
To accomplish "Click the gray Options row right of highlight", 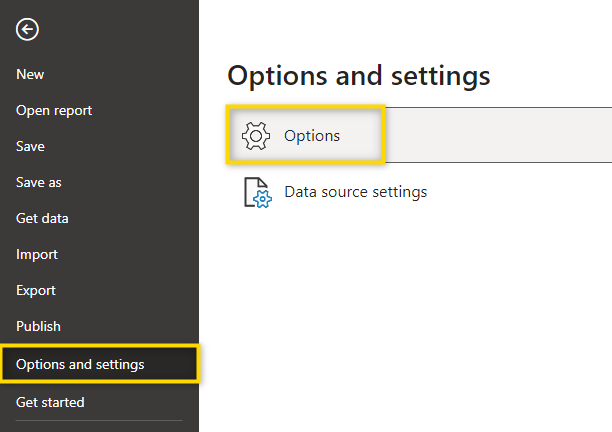I will [x=498, y=135].
